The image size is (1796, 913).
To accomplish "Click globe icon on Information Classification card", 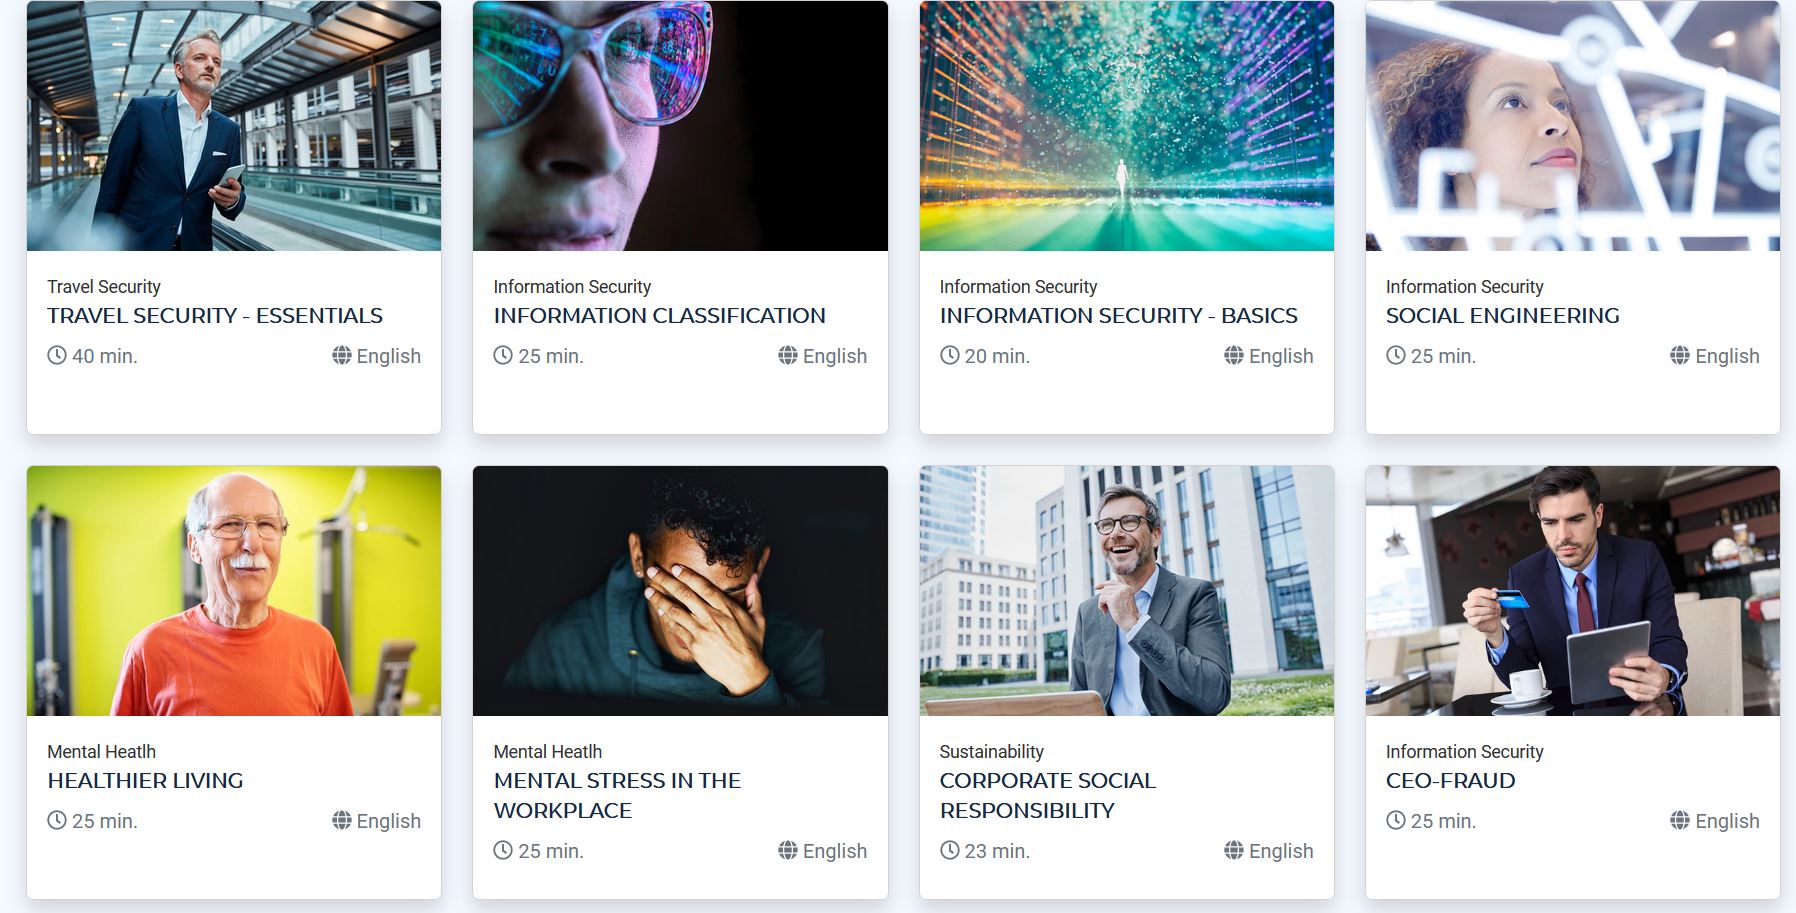I will [x=788, y=355].
